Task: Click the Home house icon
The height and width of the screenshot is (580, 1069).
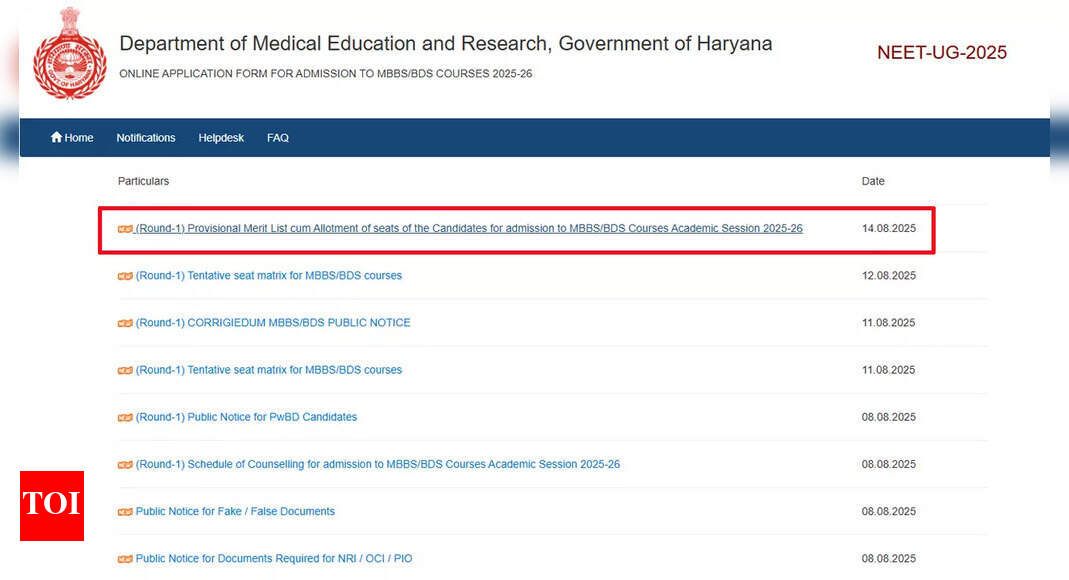Action: coord(56,137)
